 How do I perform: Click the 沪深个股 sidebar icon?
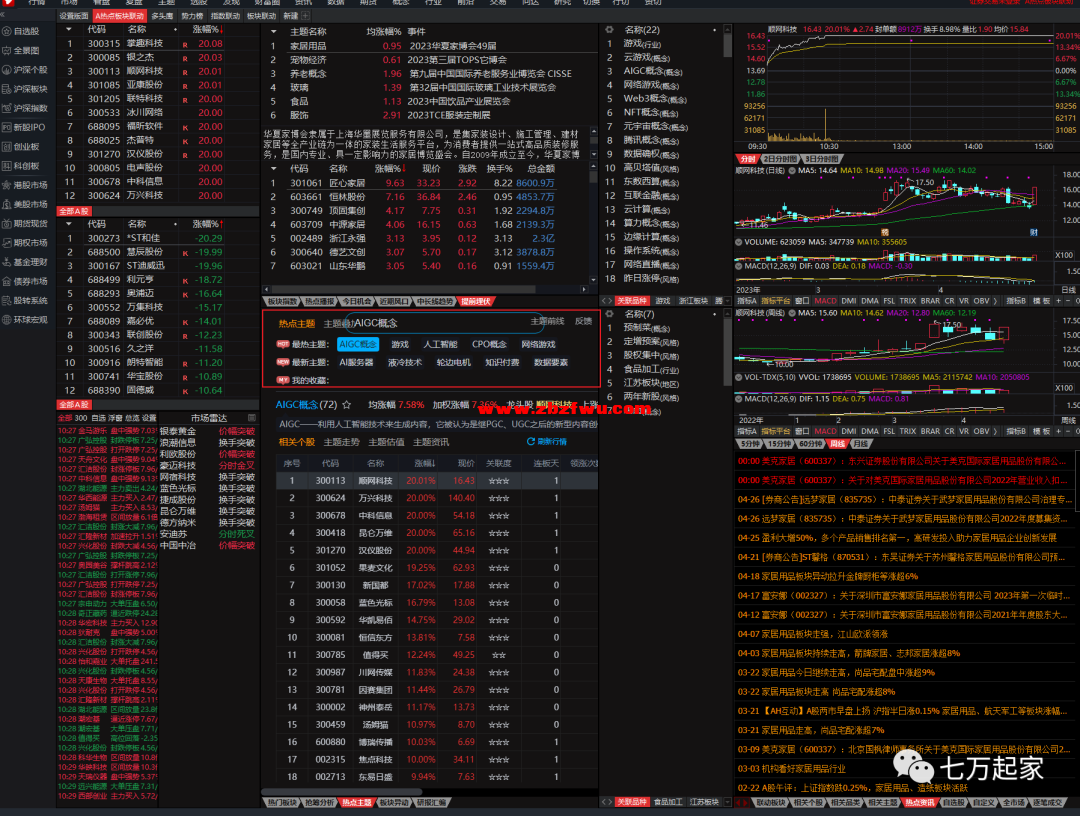pyautogui.click(x=7, y=70)
